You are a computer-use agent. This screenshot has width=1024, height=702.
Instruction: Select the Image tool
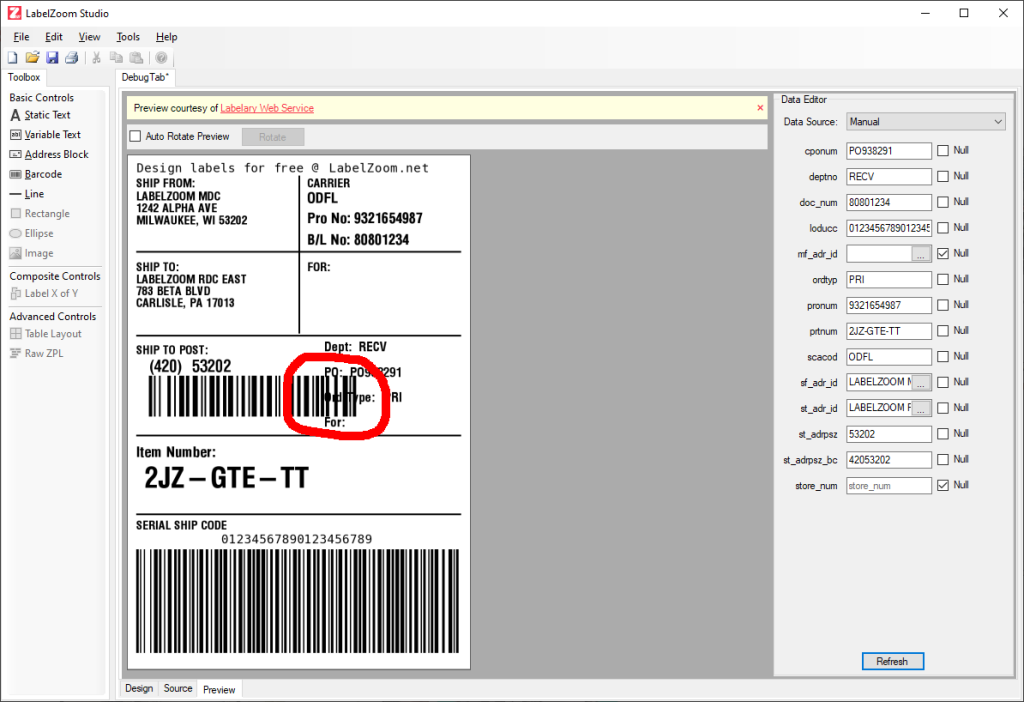click(x=31, y=253)
